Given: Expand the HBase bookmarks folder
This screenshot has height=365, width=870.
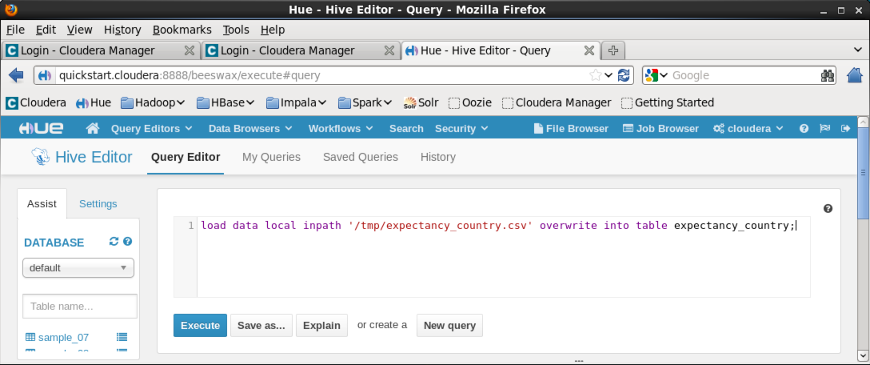Looking at the screenshot, I should (225, 103).
